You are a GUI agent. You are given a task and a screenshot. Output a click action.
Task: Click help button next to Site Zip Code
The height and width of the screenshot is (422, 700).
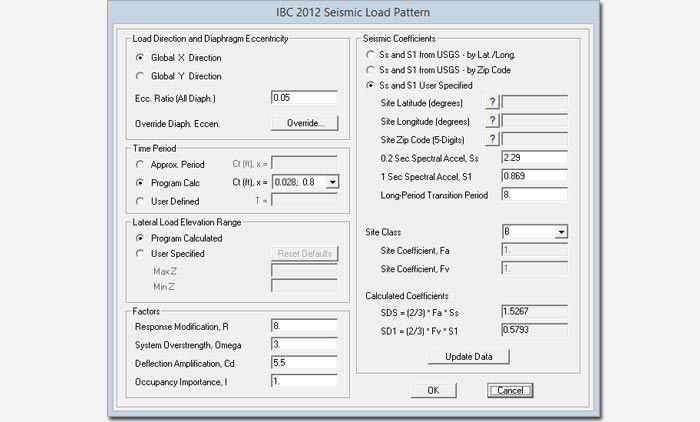coord(492,139)
